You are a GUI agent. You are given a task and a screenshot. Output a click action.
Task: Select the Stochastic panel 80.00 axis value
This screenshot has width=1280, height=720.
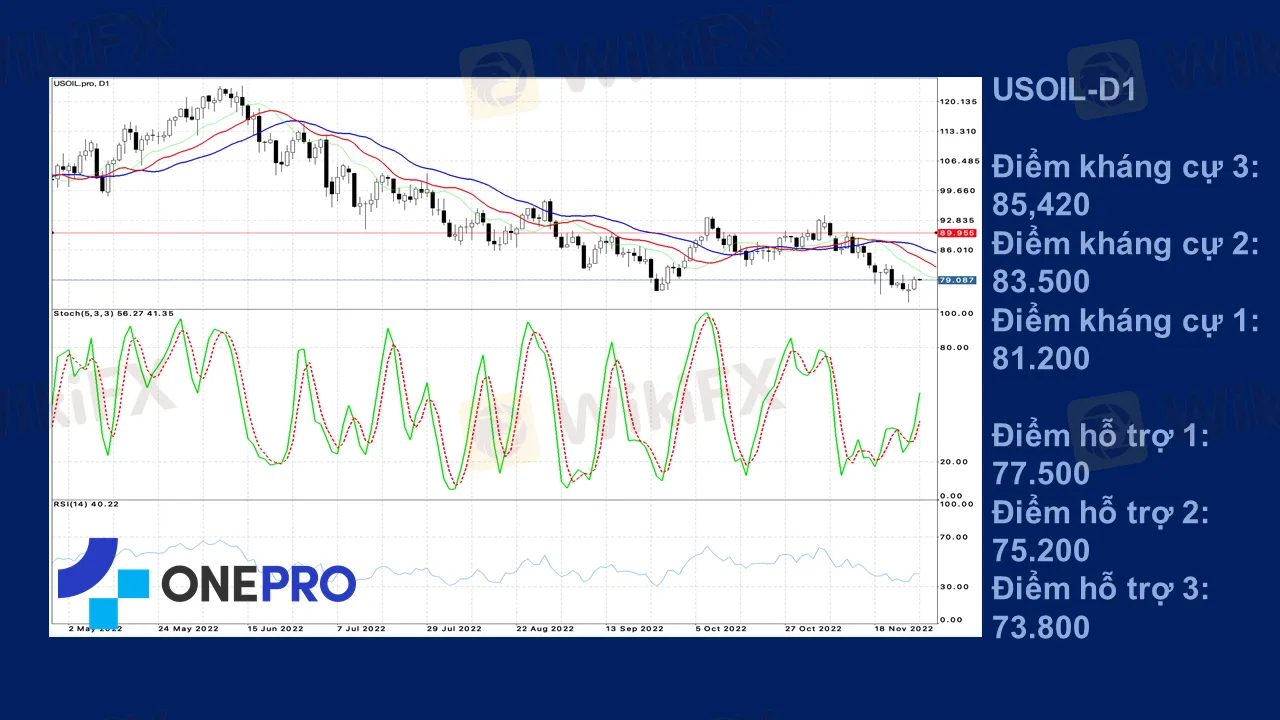pyautogui.click(x=954, y=347)
